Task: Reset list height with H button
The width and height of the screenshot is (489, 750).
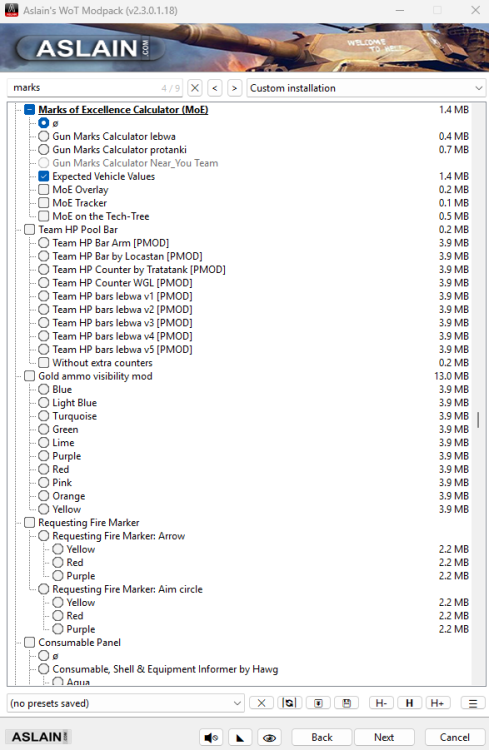Action: point(410,703)
